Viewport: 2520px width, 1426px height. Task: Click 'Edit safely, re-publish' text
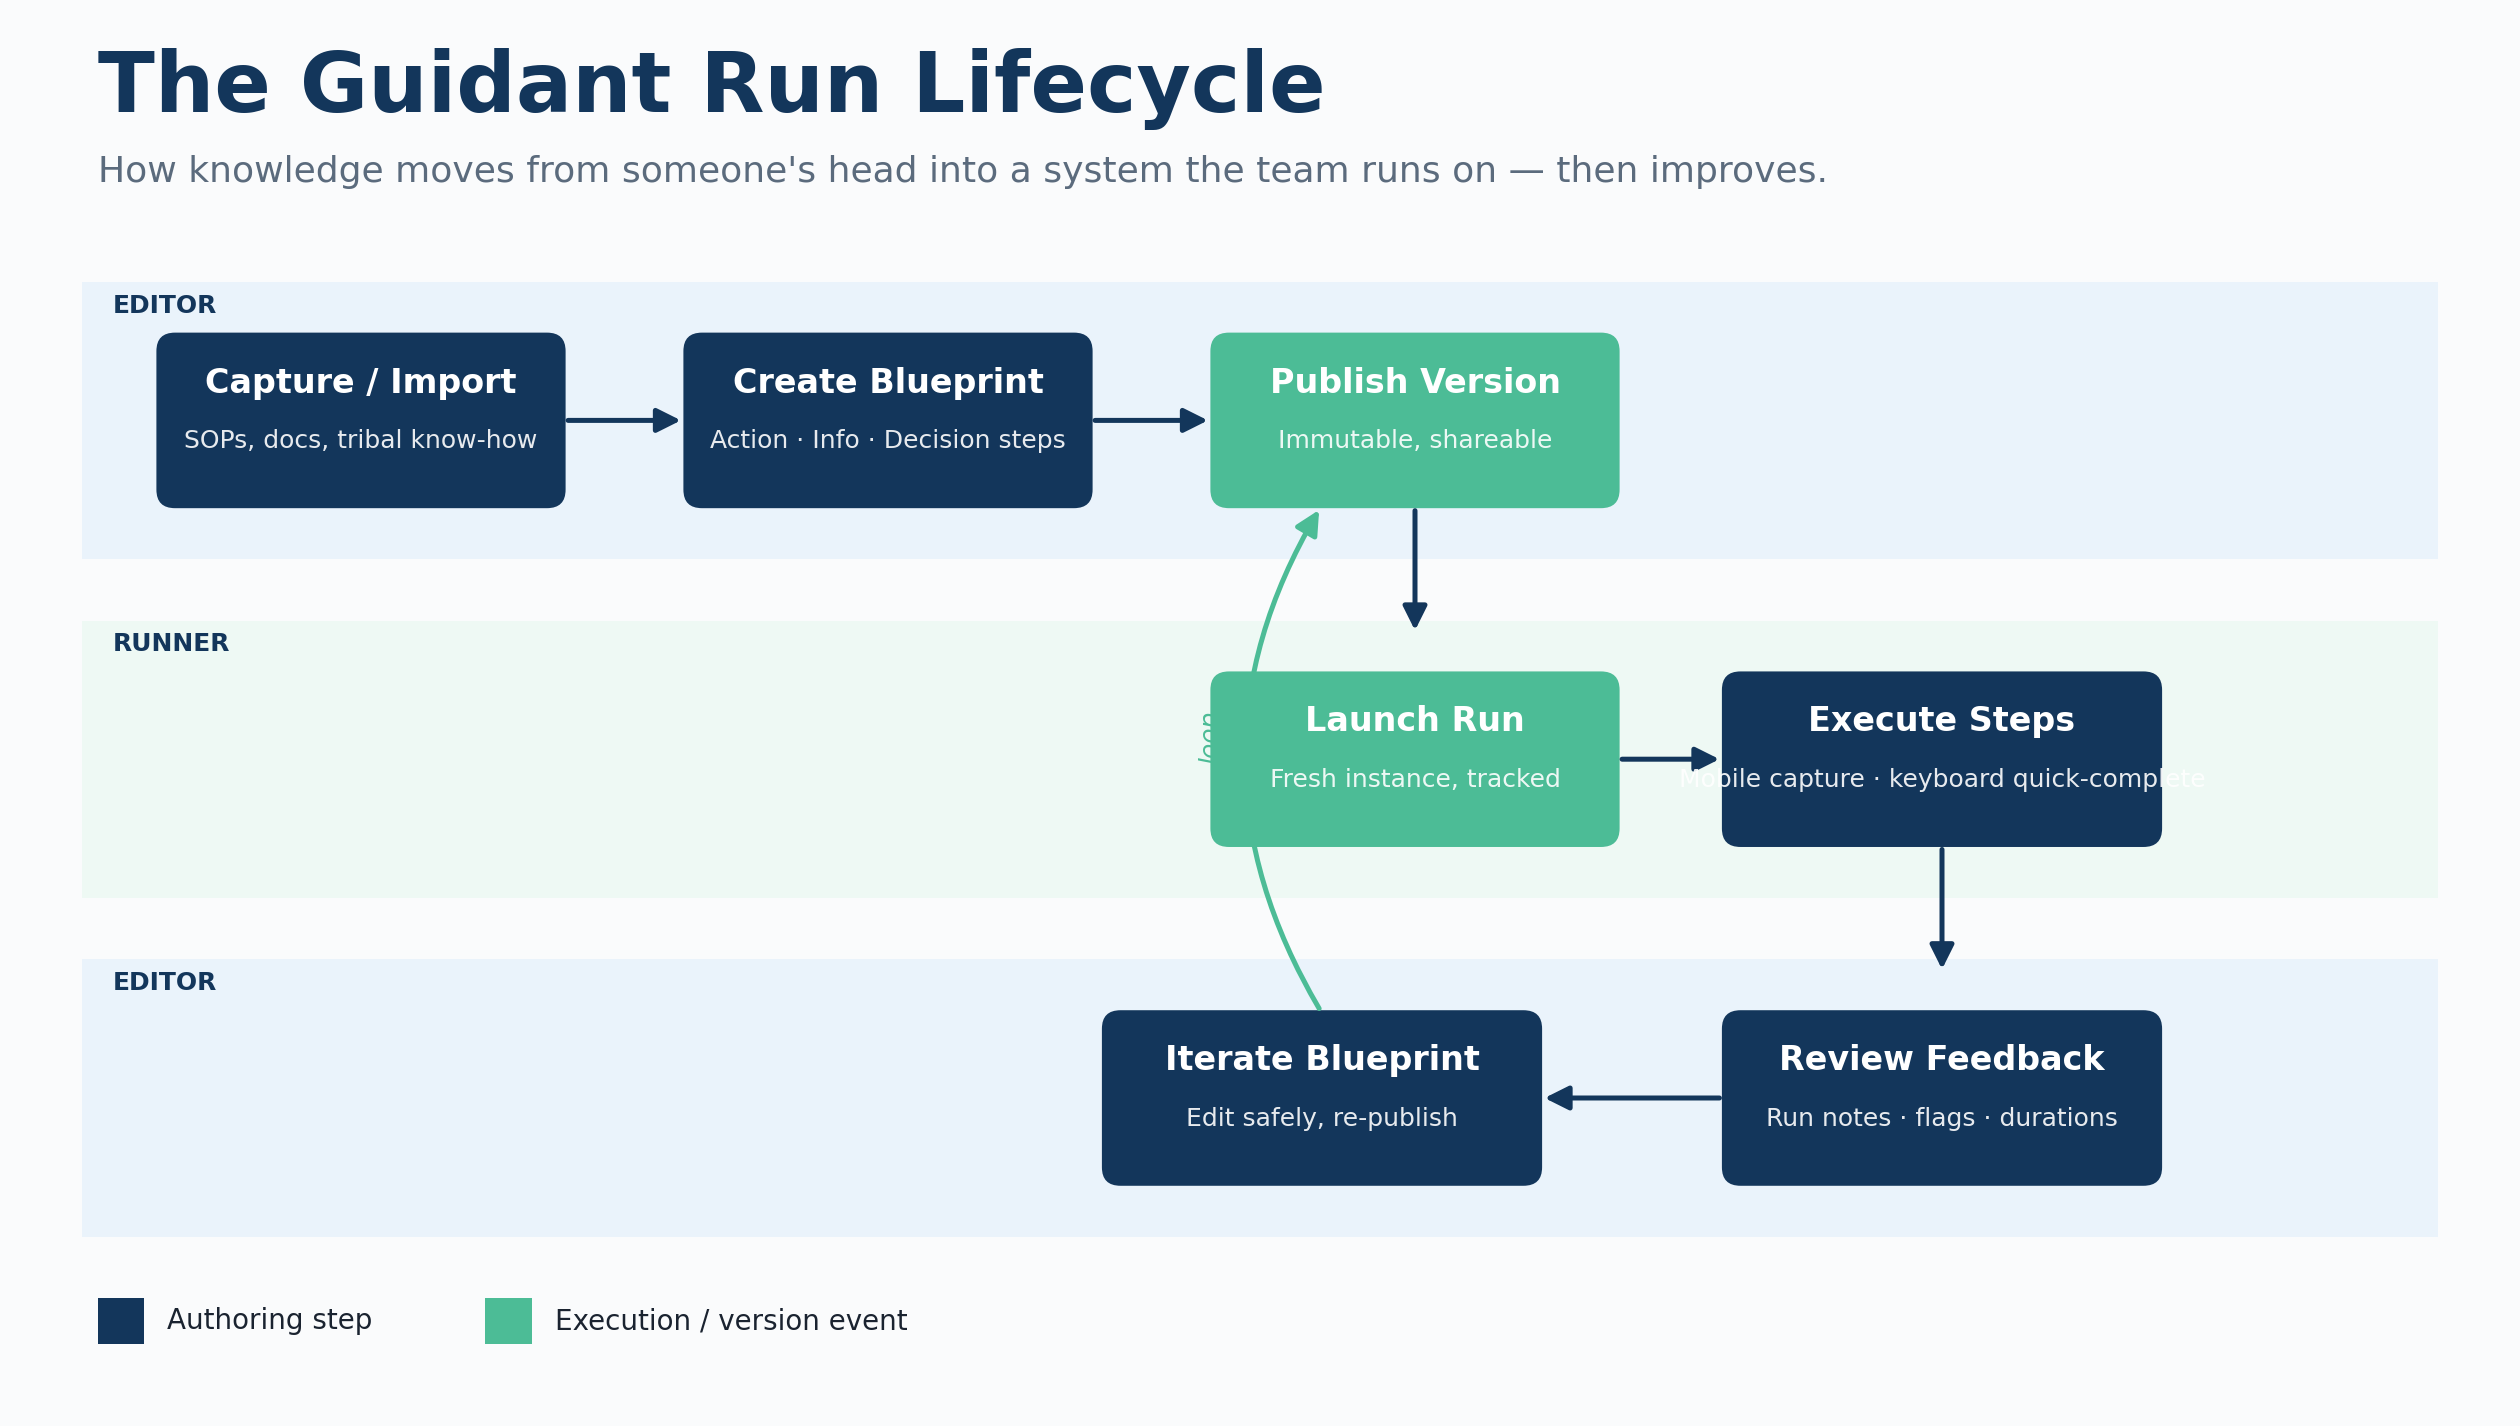[1322, 1118]
